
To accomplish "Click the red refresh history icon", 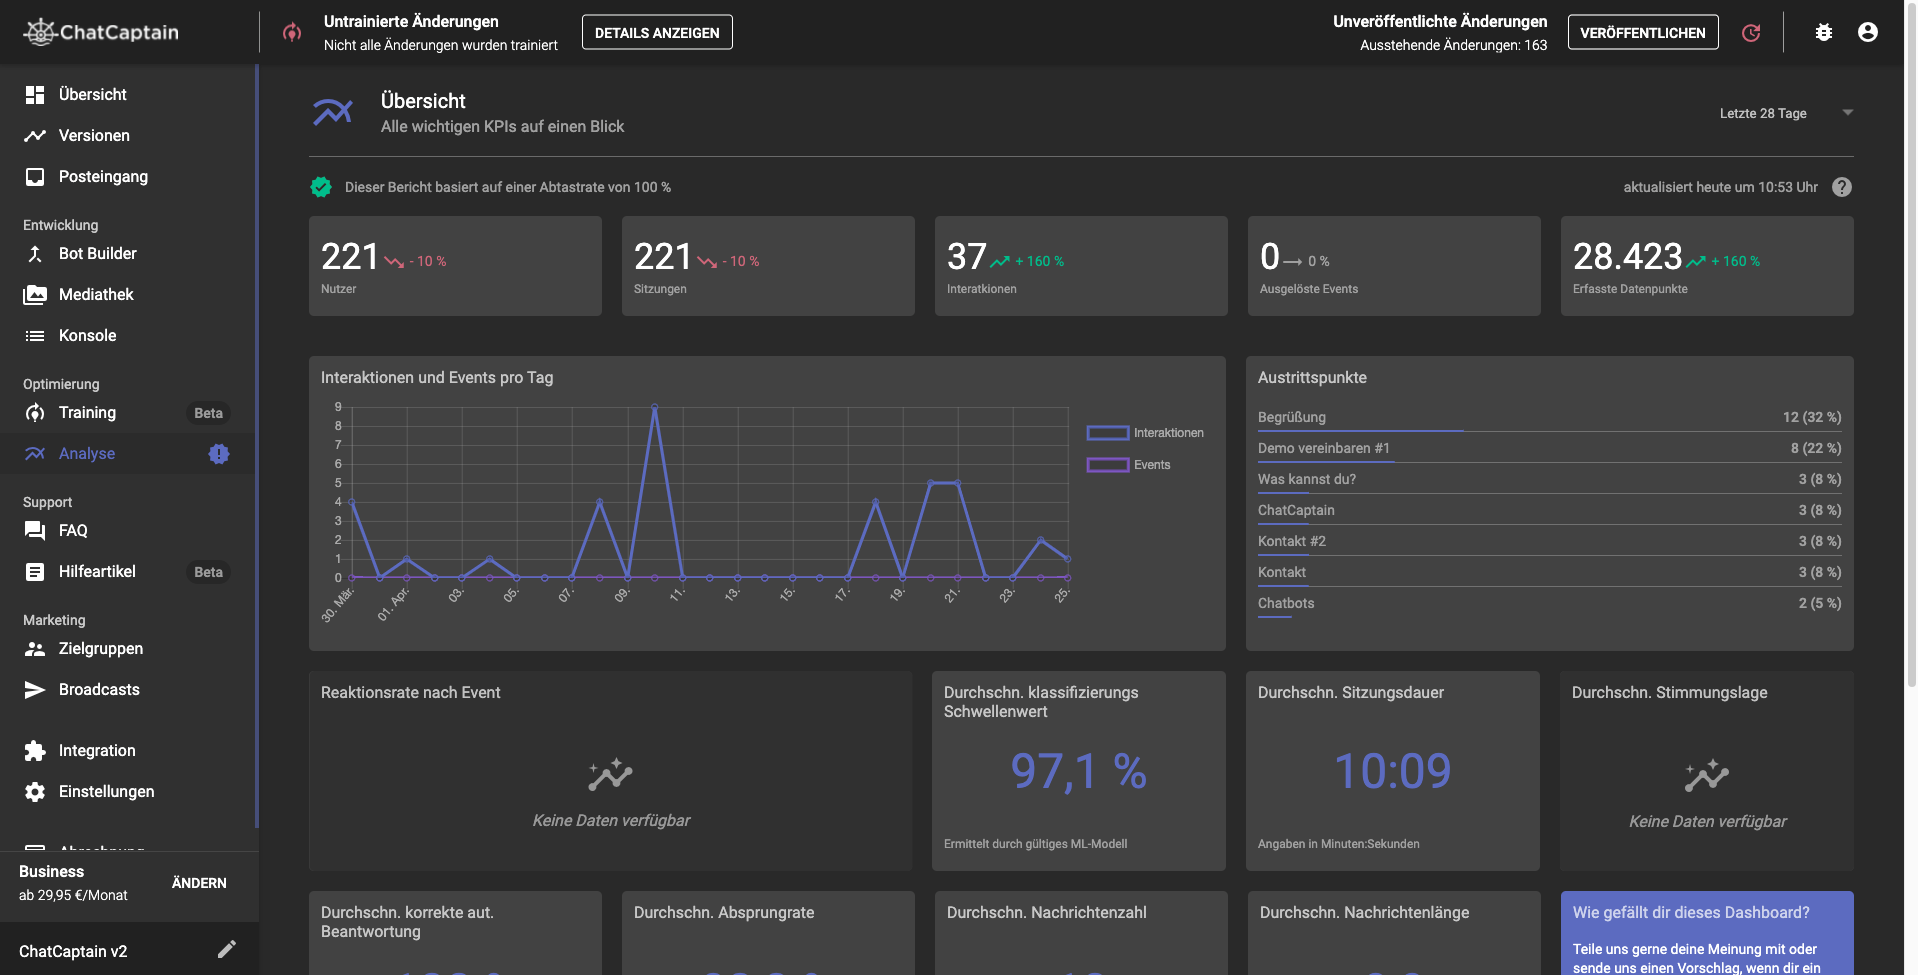I will click(1751, 32).
